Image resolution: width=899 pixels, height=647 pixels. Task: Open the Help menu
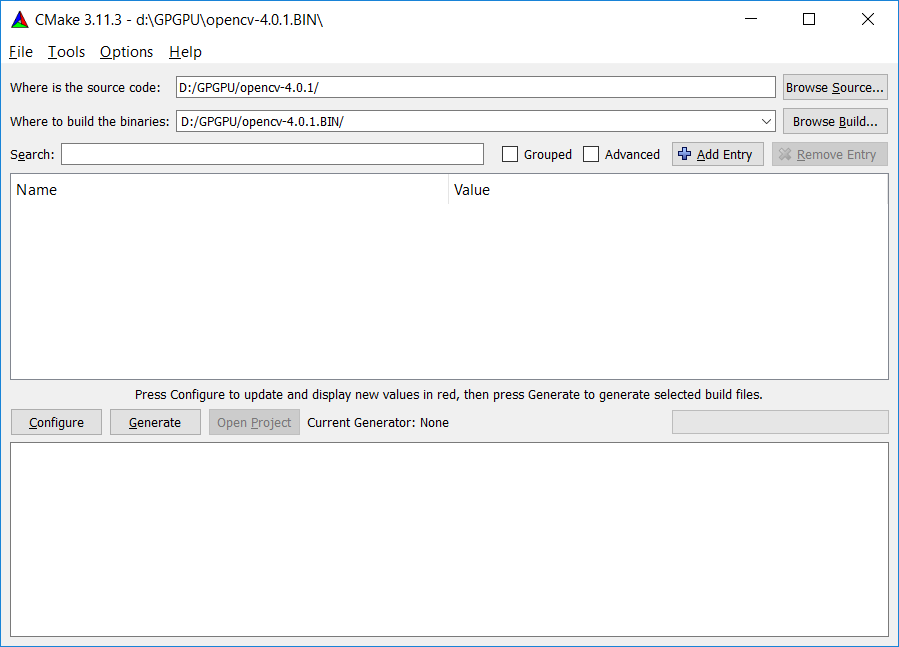click(185, 52)
